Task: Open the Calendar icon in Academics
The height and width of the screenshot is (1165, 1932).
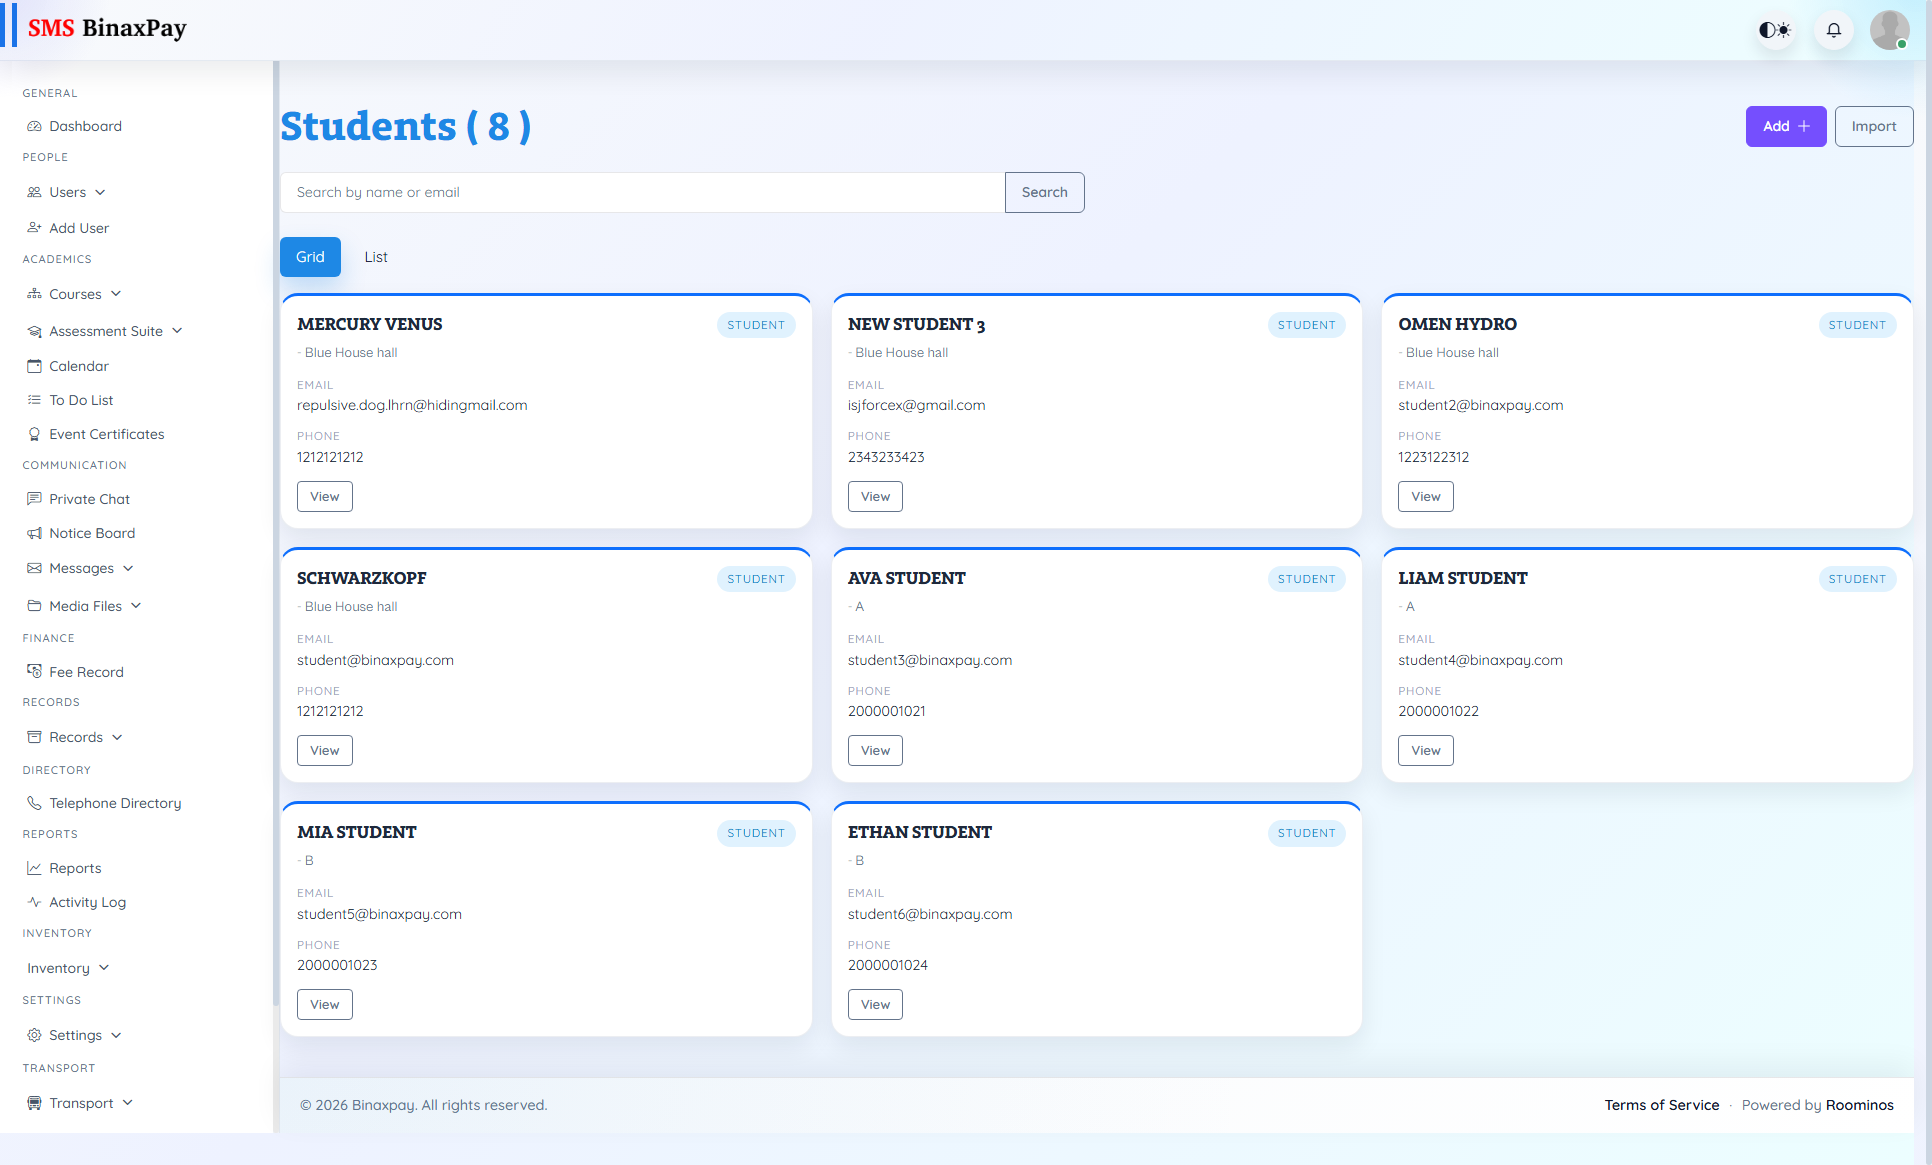Action: (34, 366)
